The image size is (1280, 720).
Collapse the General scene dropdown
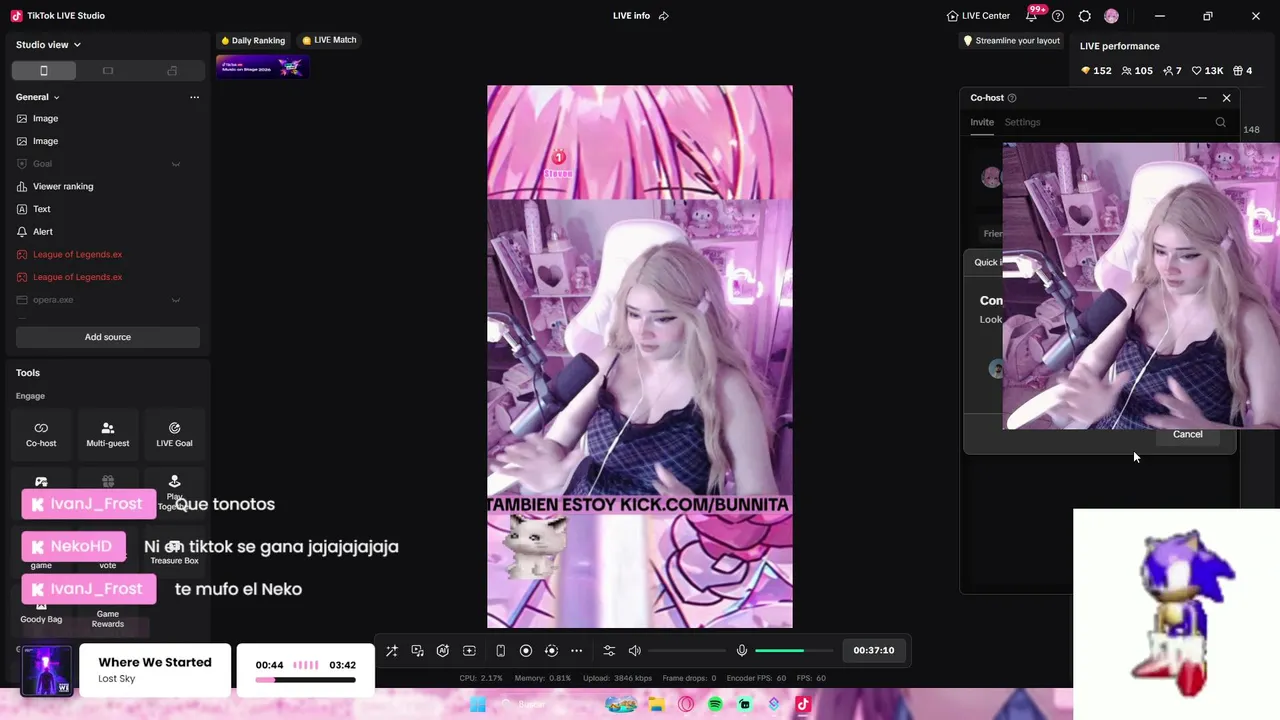coord(56,97)
